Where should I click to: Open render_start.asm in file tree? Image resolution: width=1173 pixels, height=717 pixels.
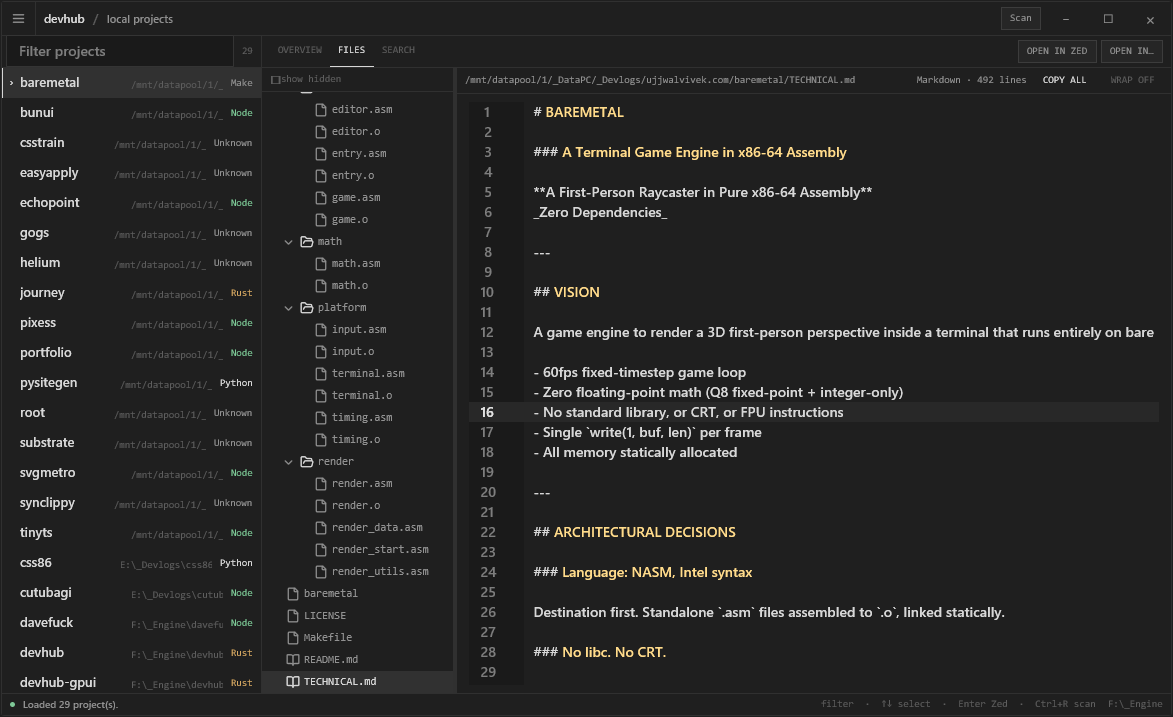click(359, 549)
